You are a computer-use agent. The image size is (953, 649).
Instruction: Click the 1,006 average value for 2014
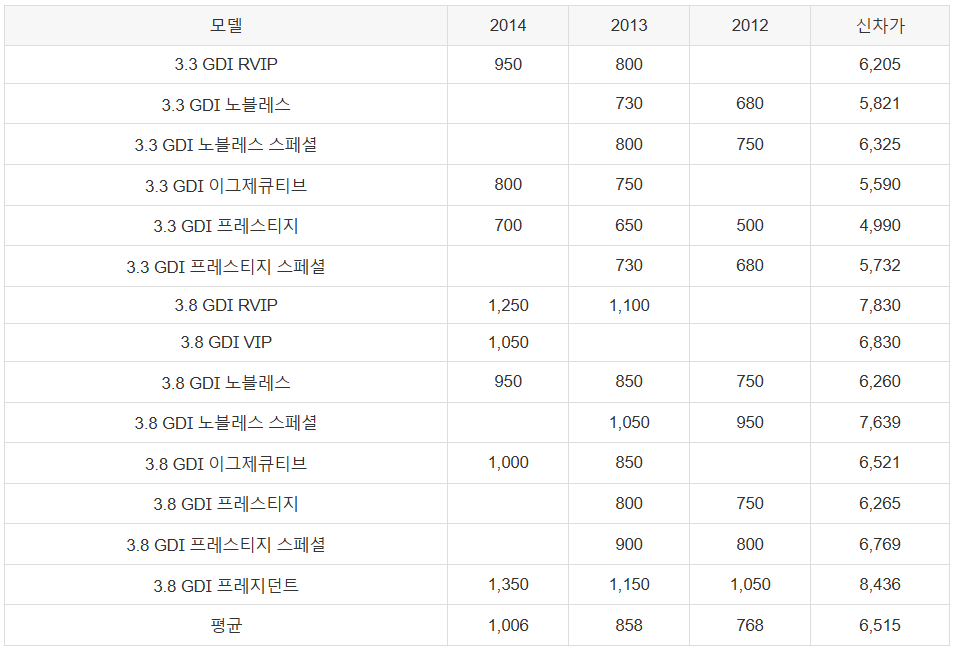coord(508,625)
